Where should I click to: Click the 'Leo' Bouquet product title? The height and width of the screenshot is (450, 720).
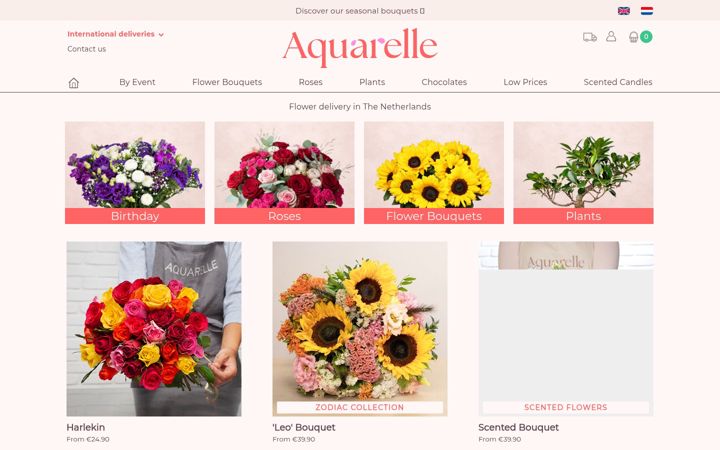pyautogui.click(x=304, y=428)
